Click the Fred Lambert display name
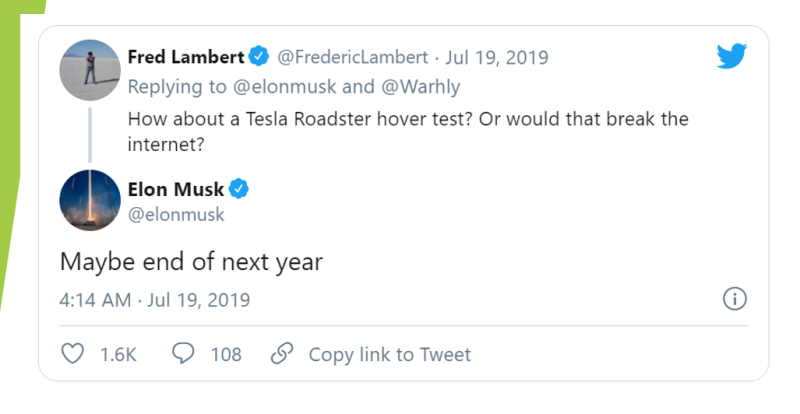 tap(186, 57)
